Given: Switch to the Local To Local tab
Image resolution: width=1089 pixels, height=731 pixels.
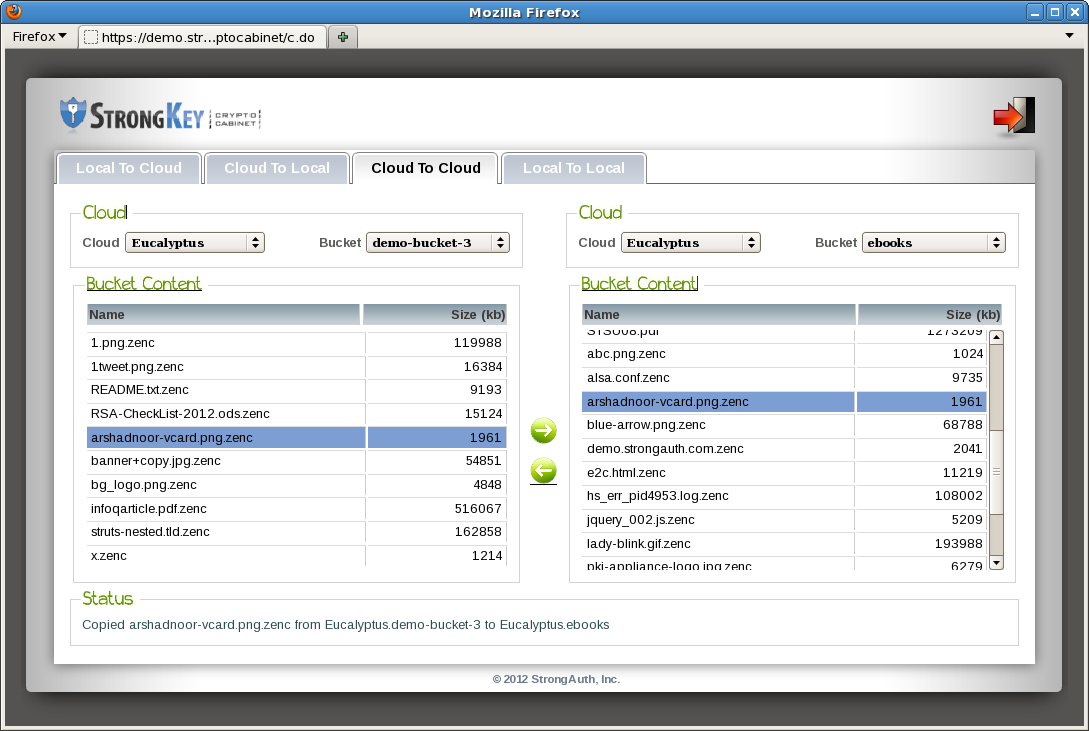Looking at the screenshot, I should [x=574, y=168].
